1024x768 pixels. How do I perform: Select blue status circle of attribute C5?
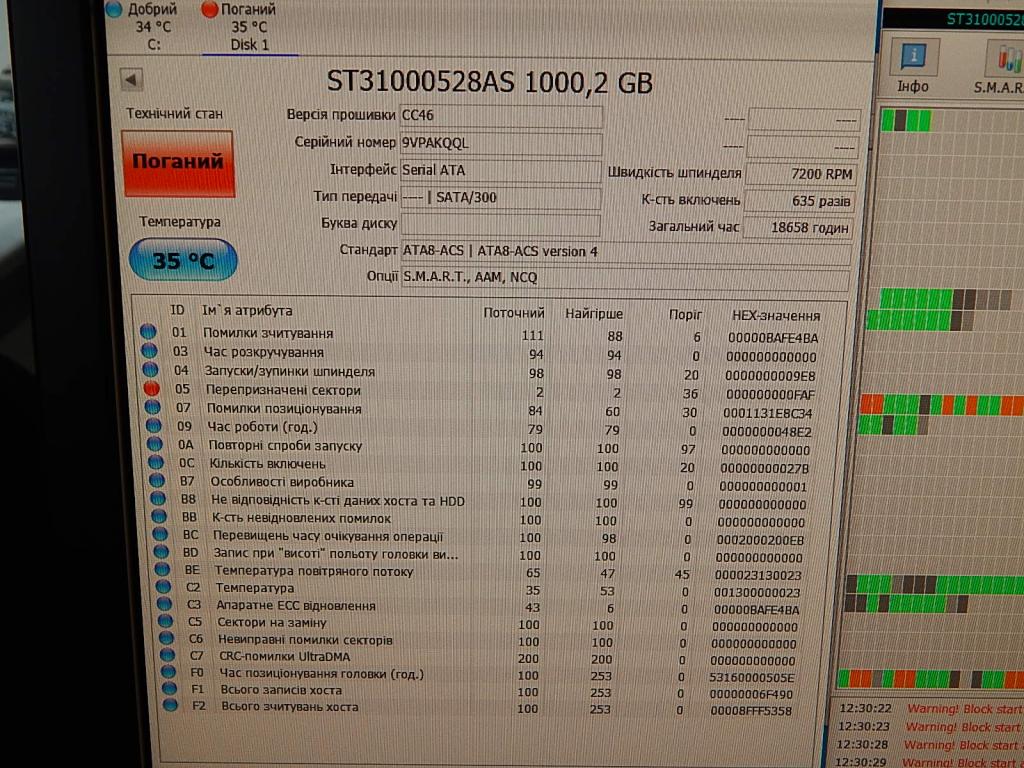point(168,622)
